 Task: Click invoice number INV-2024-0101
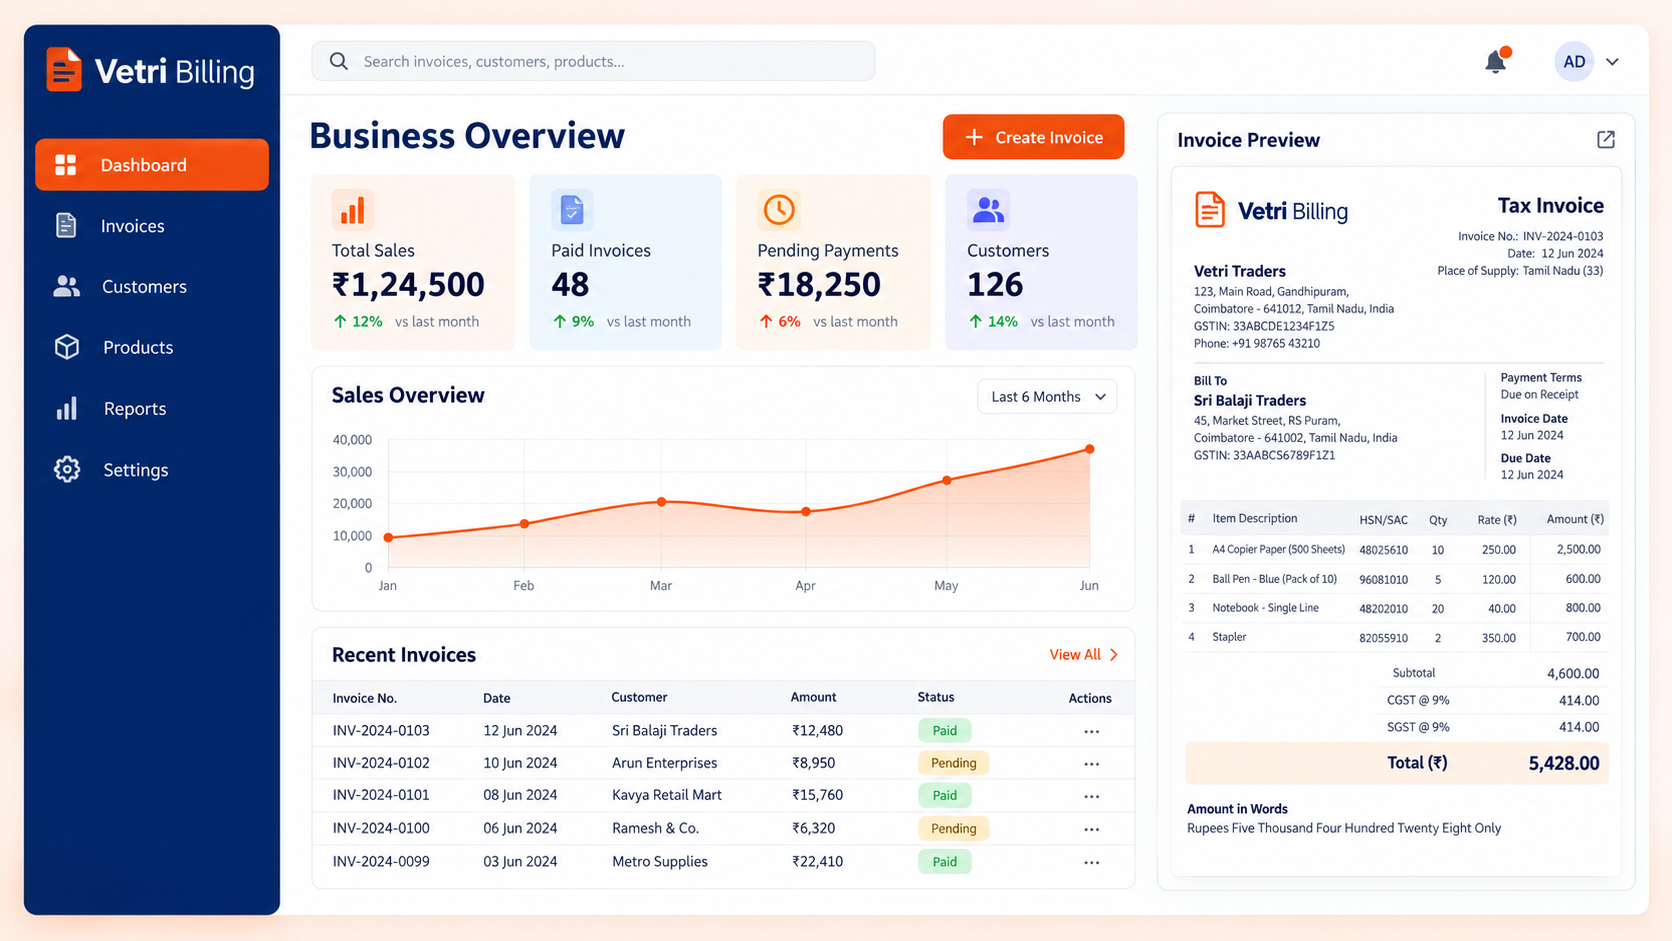coord(381,795)
